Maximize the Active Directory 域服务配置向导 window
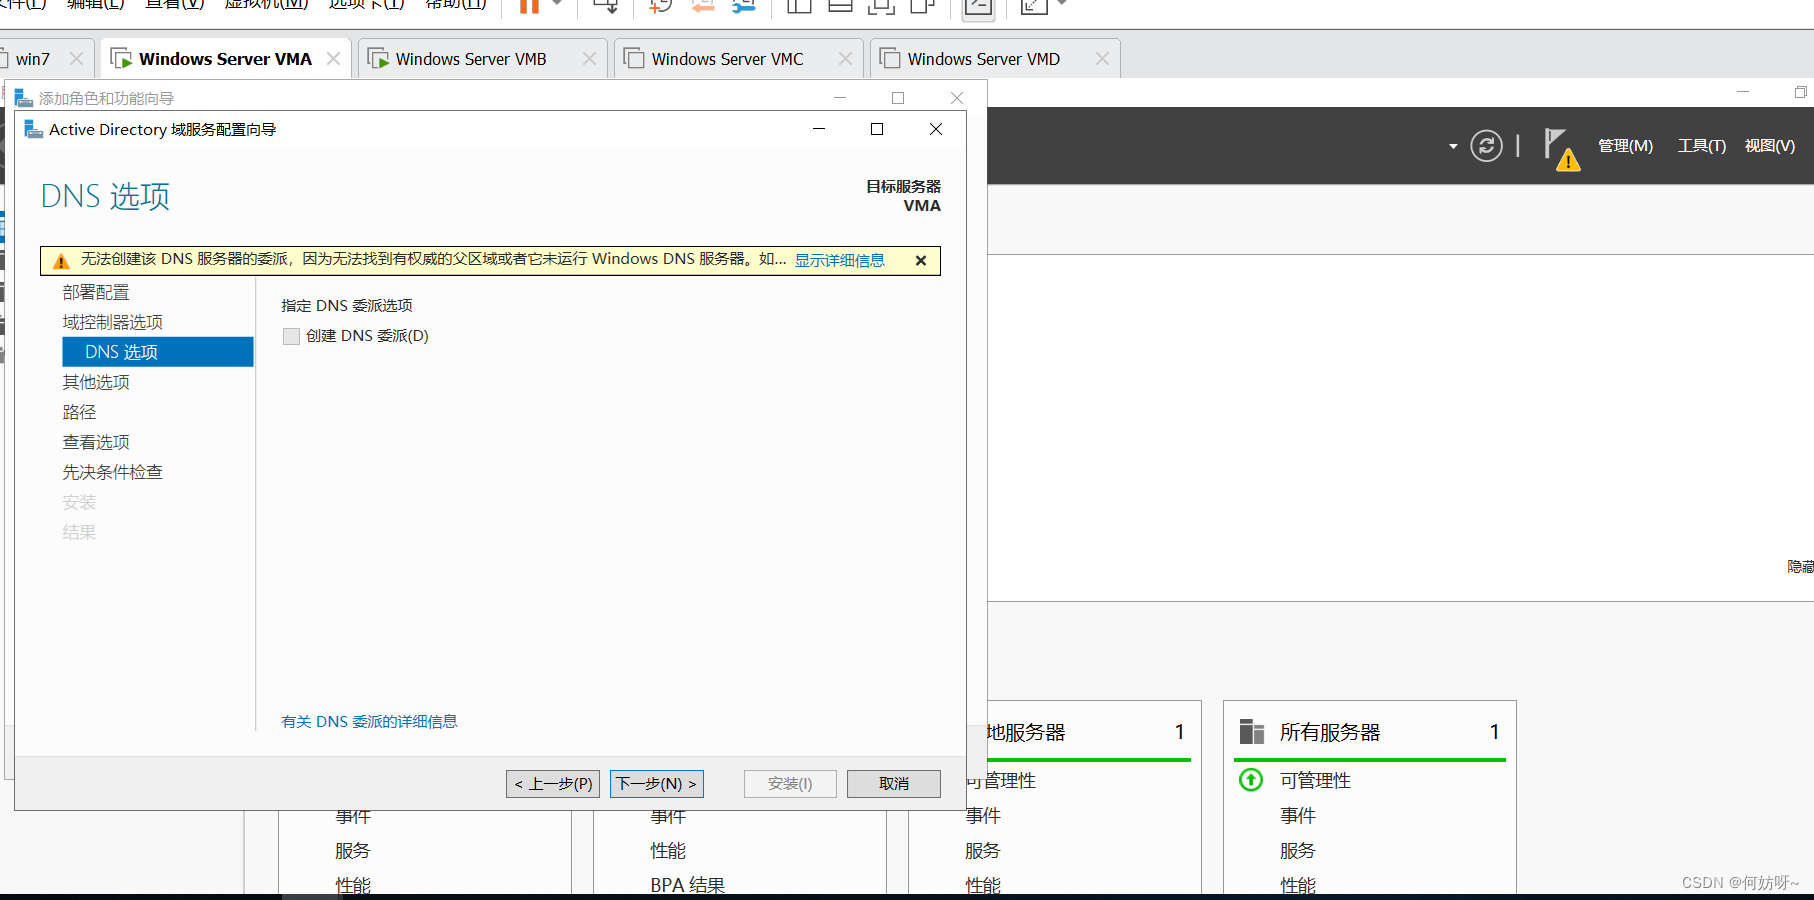 pyautogui.click(x=877, y=129)
